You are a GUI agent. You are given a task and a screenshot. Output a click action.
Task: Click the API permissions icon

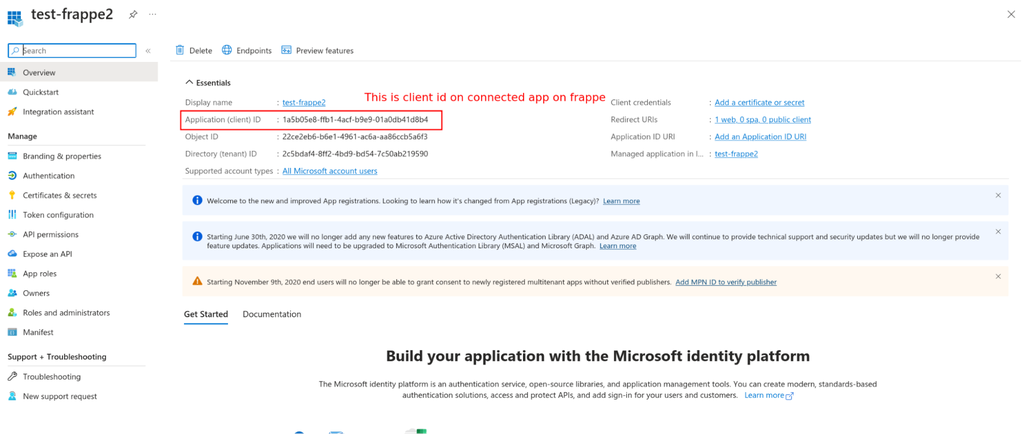pos(12,234)
